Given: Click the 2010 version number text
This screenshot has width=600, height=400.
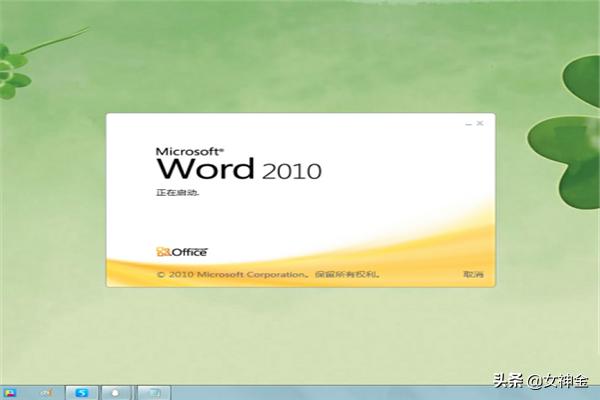Looking at the screenshot, I should click(291, 171).
